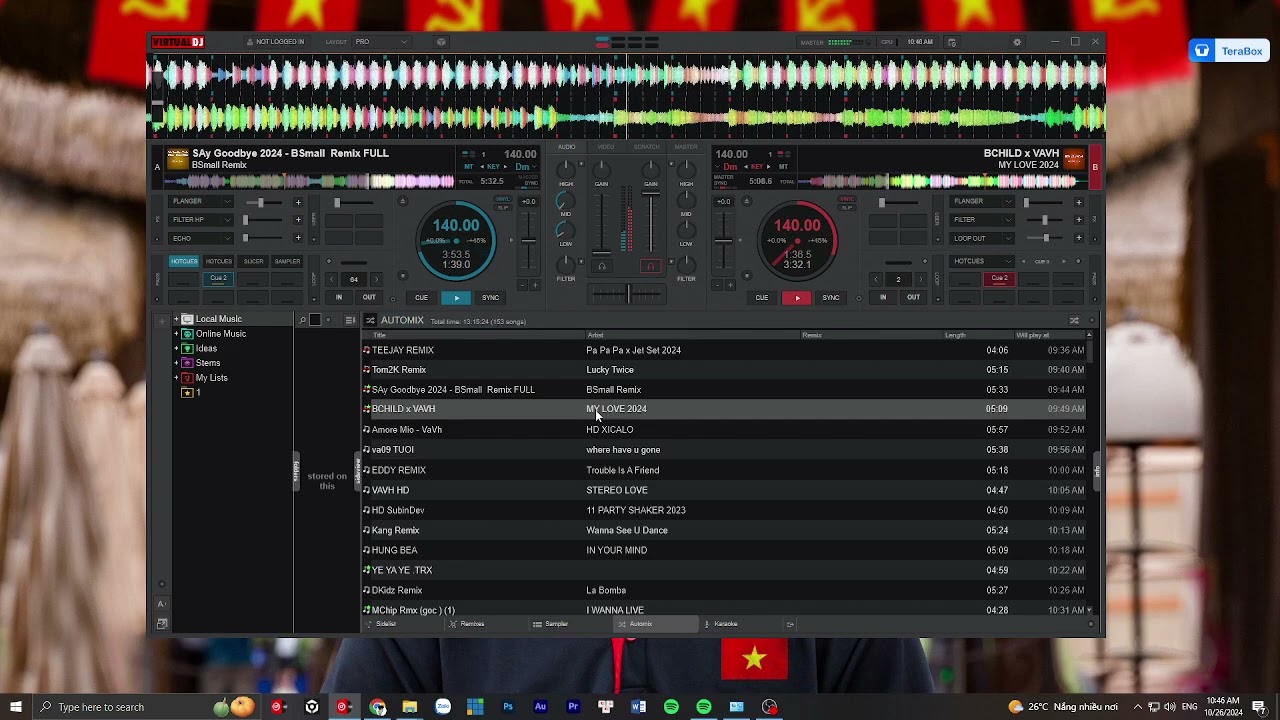1280x720 pixels.
Task: Click the TeraBox floating icon
Action: [x=1229, y=51]
